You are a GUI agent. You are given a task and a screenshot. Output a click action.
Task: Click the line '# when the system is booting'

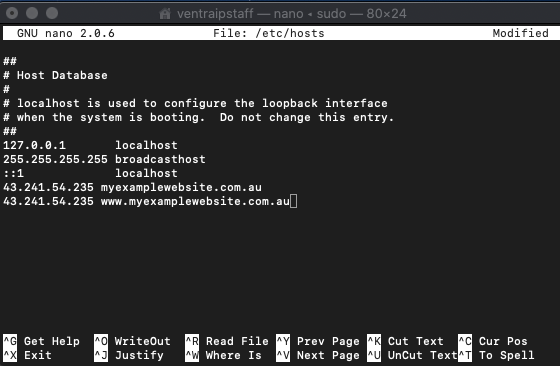click(x=199, y=117)
